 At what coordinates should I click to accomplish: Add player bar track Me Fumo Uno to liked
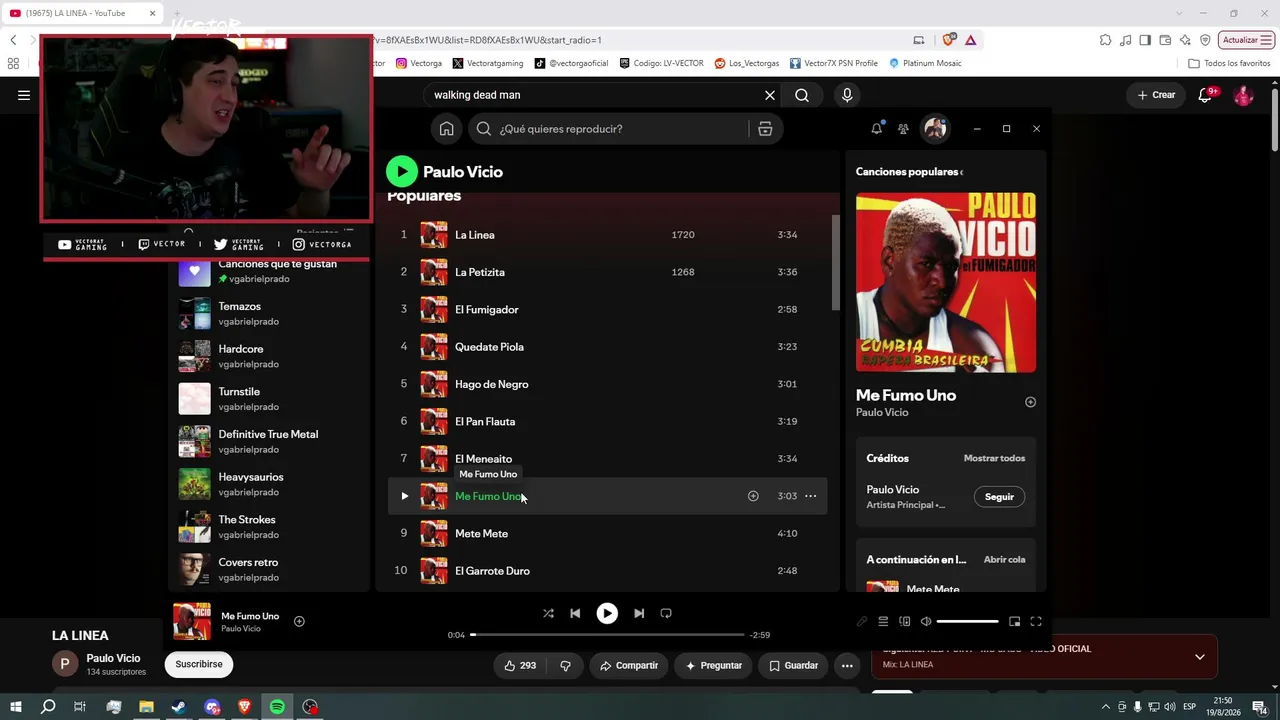299,621
